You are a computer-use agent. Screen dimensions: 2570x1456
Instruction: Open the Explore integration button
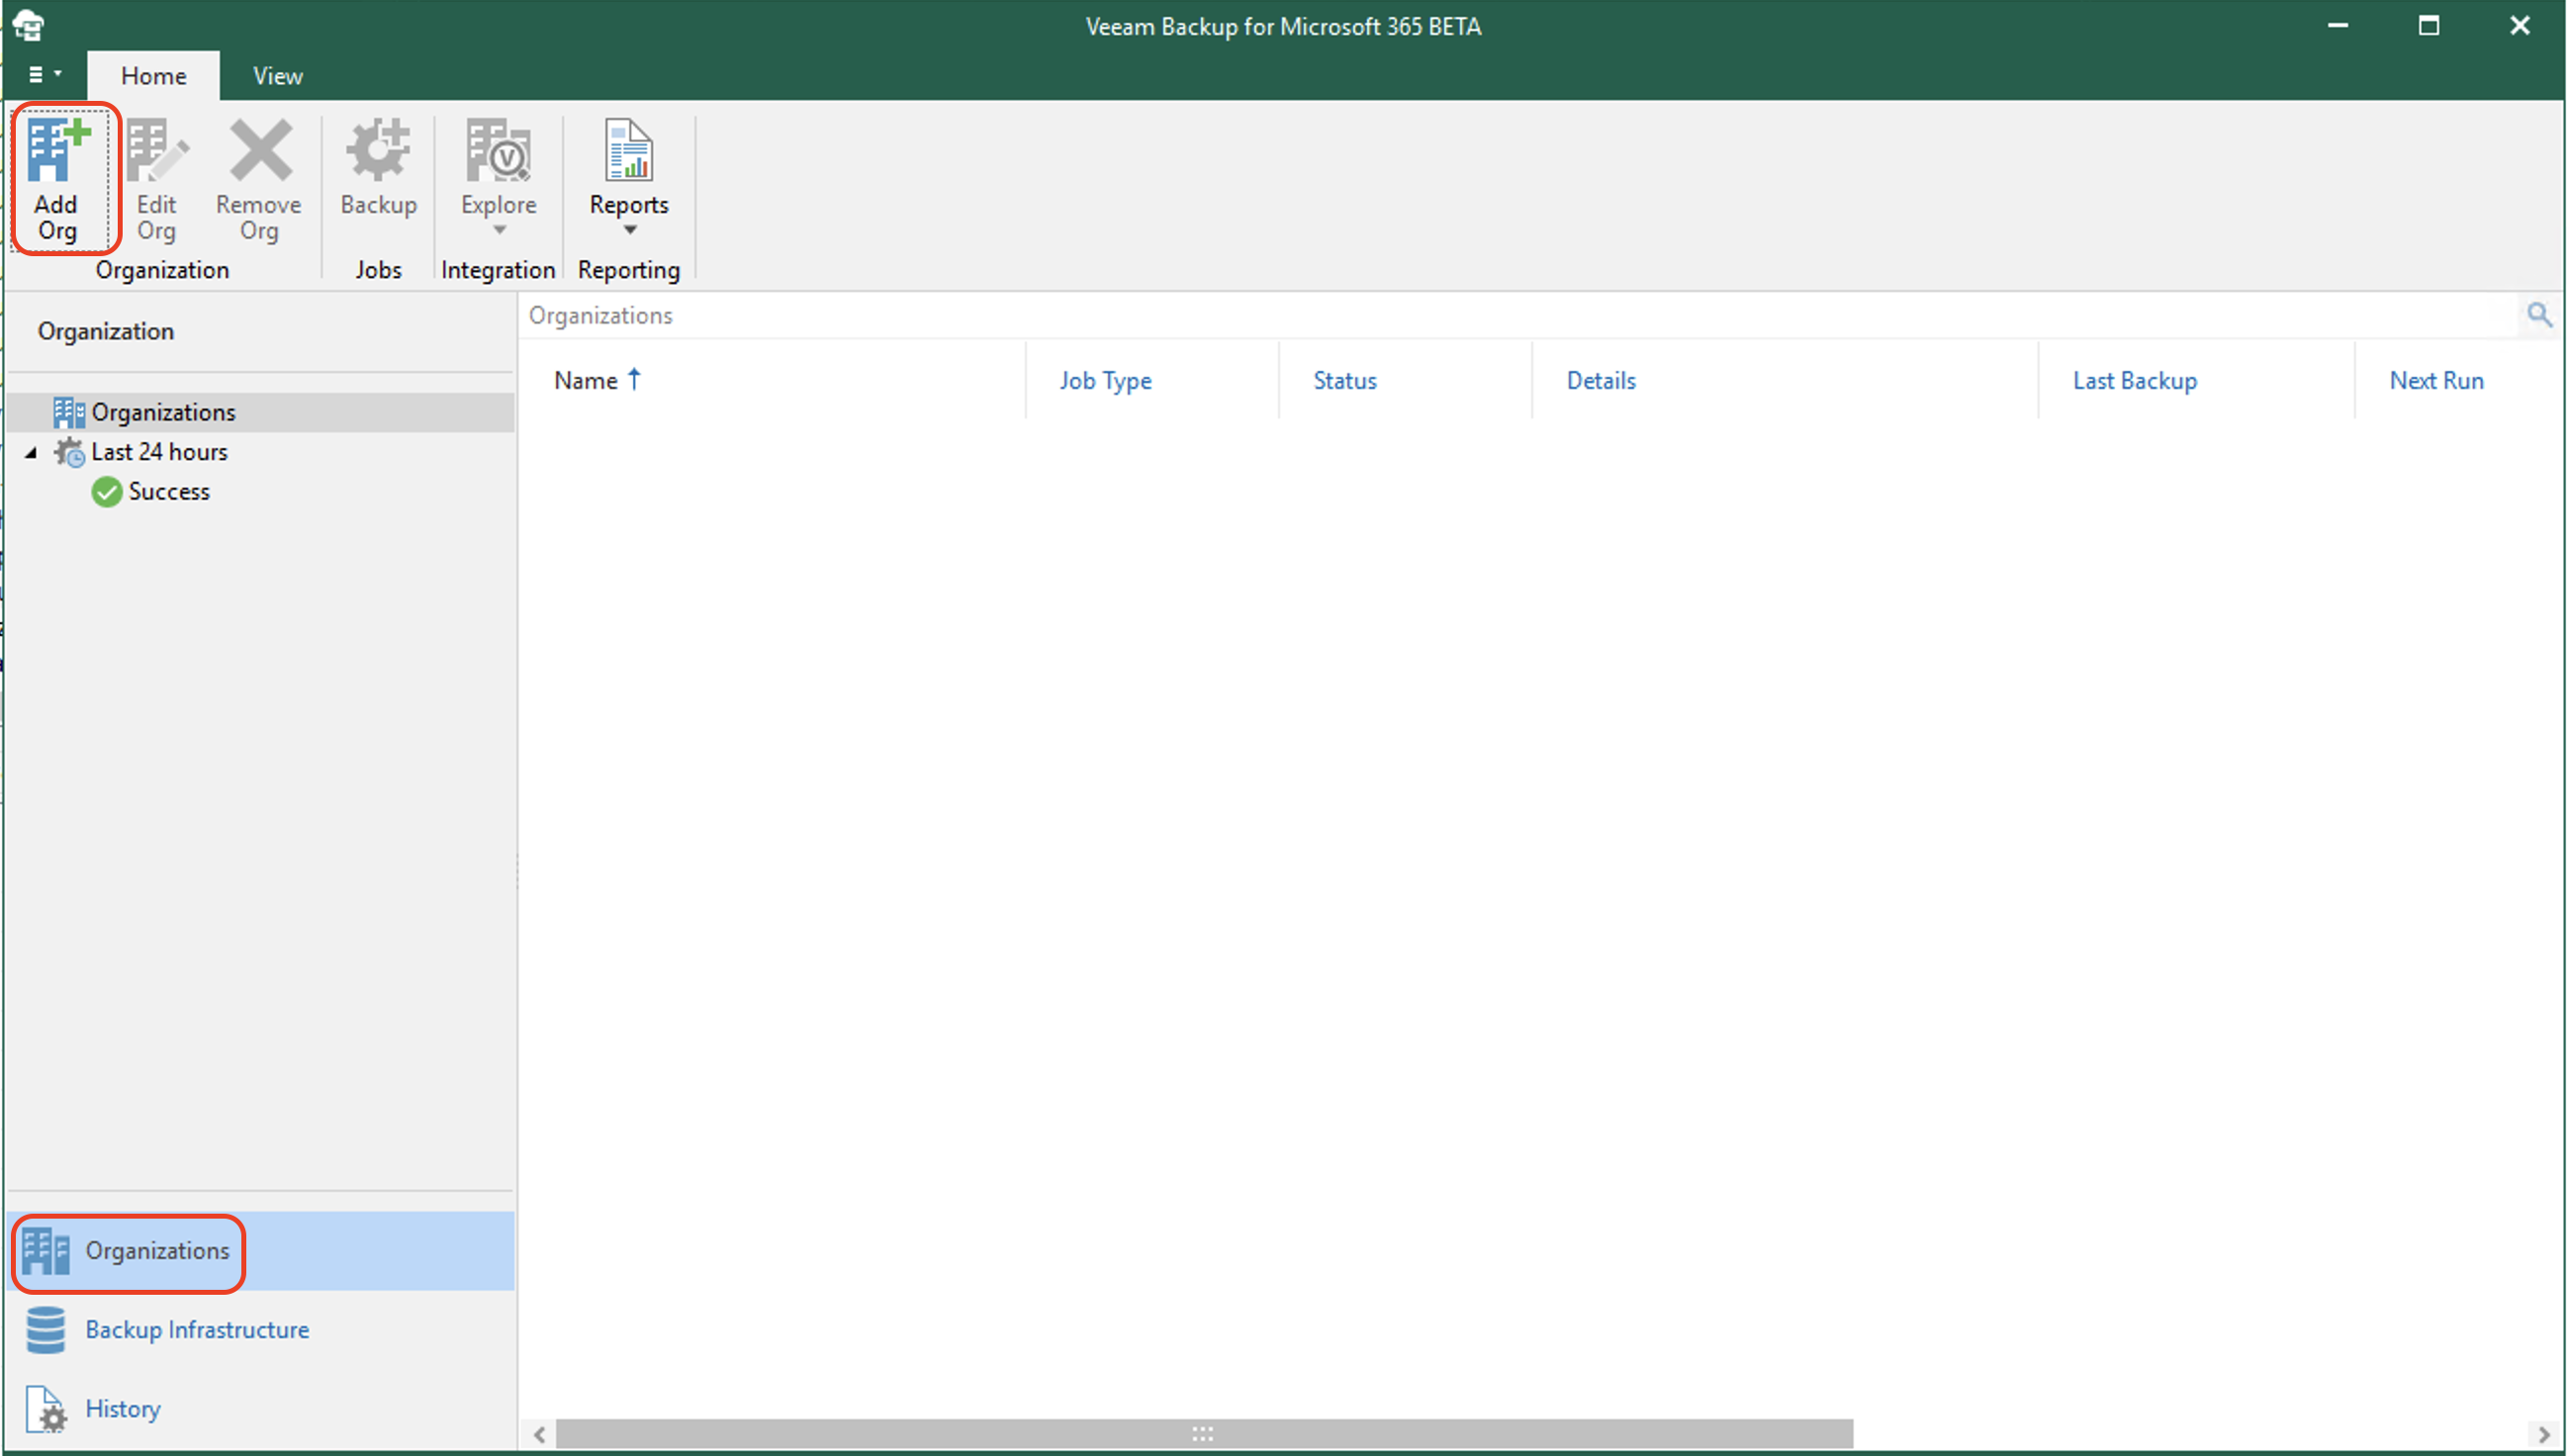(499, 177)
